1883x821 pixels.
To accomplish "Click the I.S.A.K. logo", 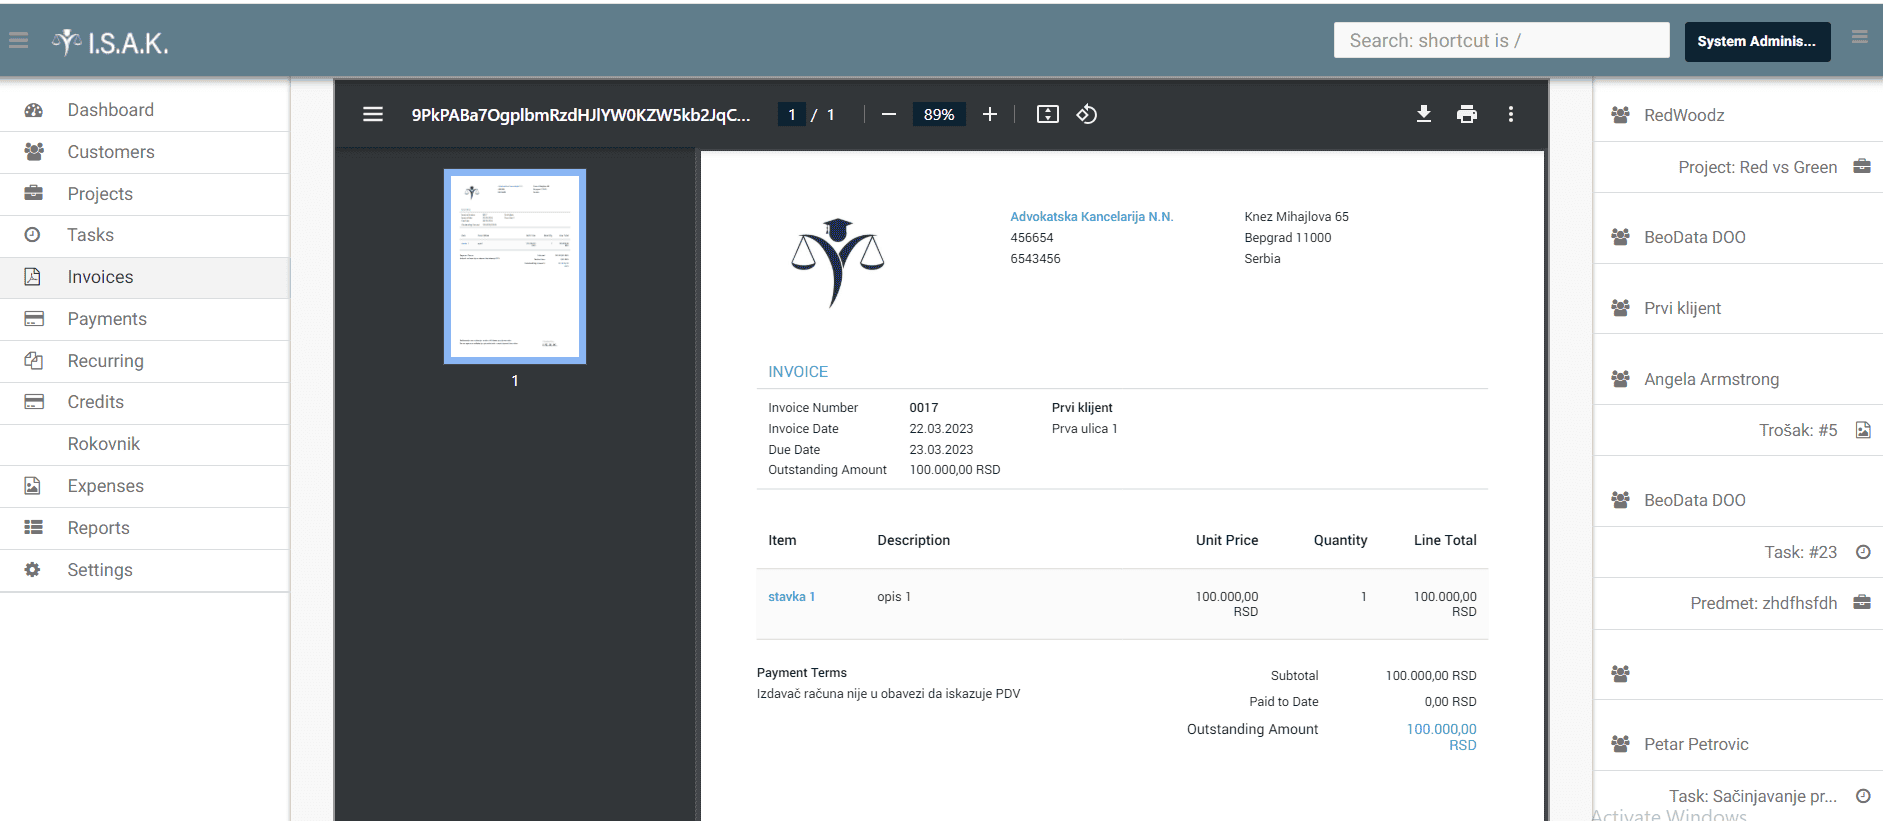I will (110, 42).
